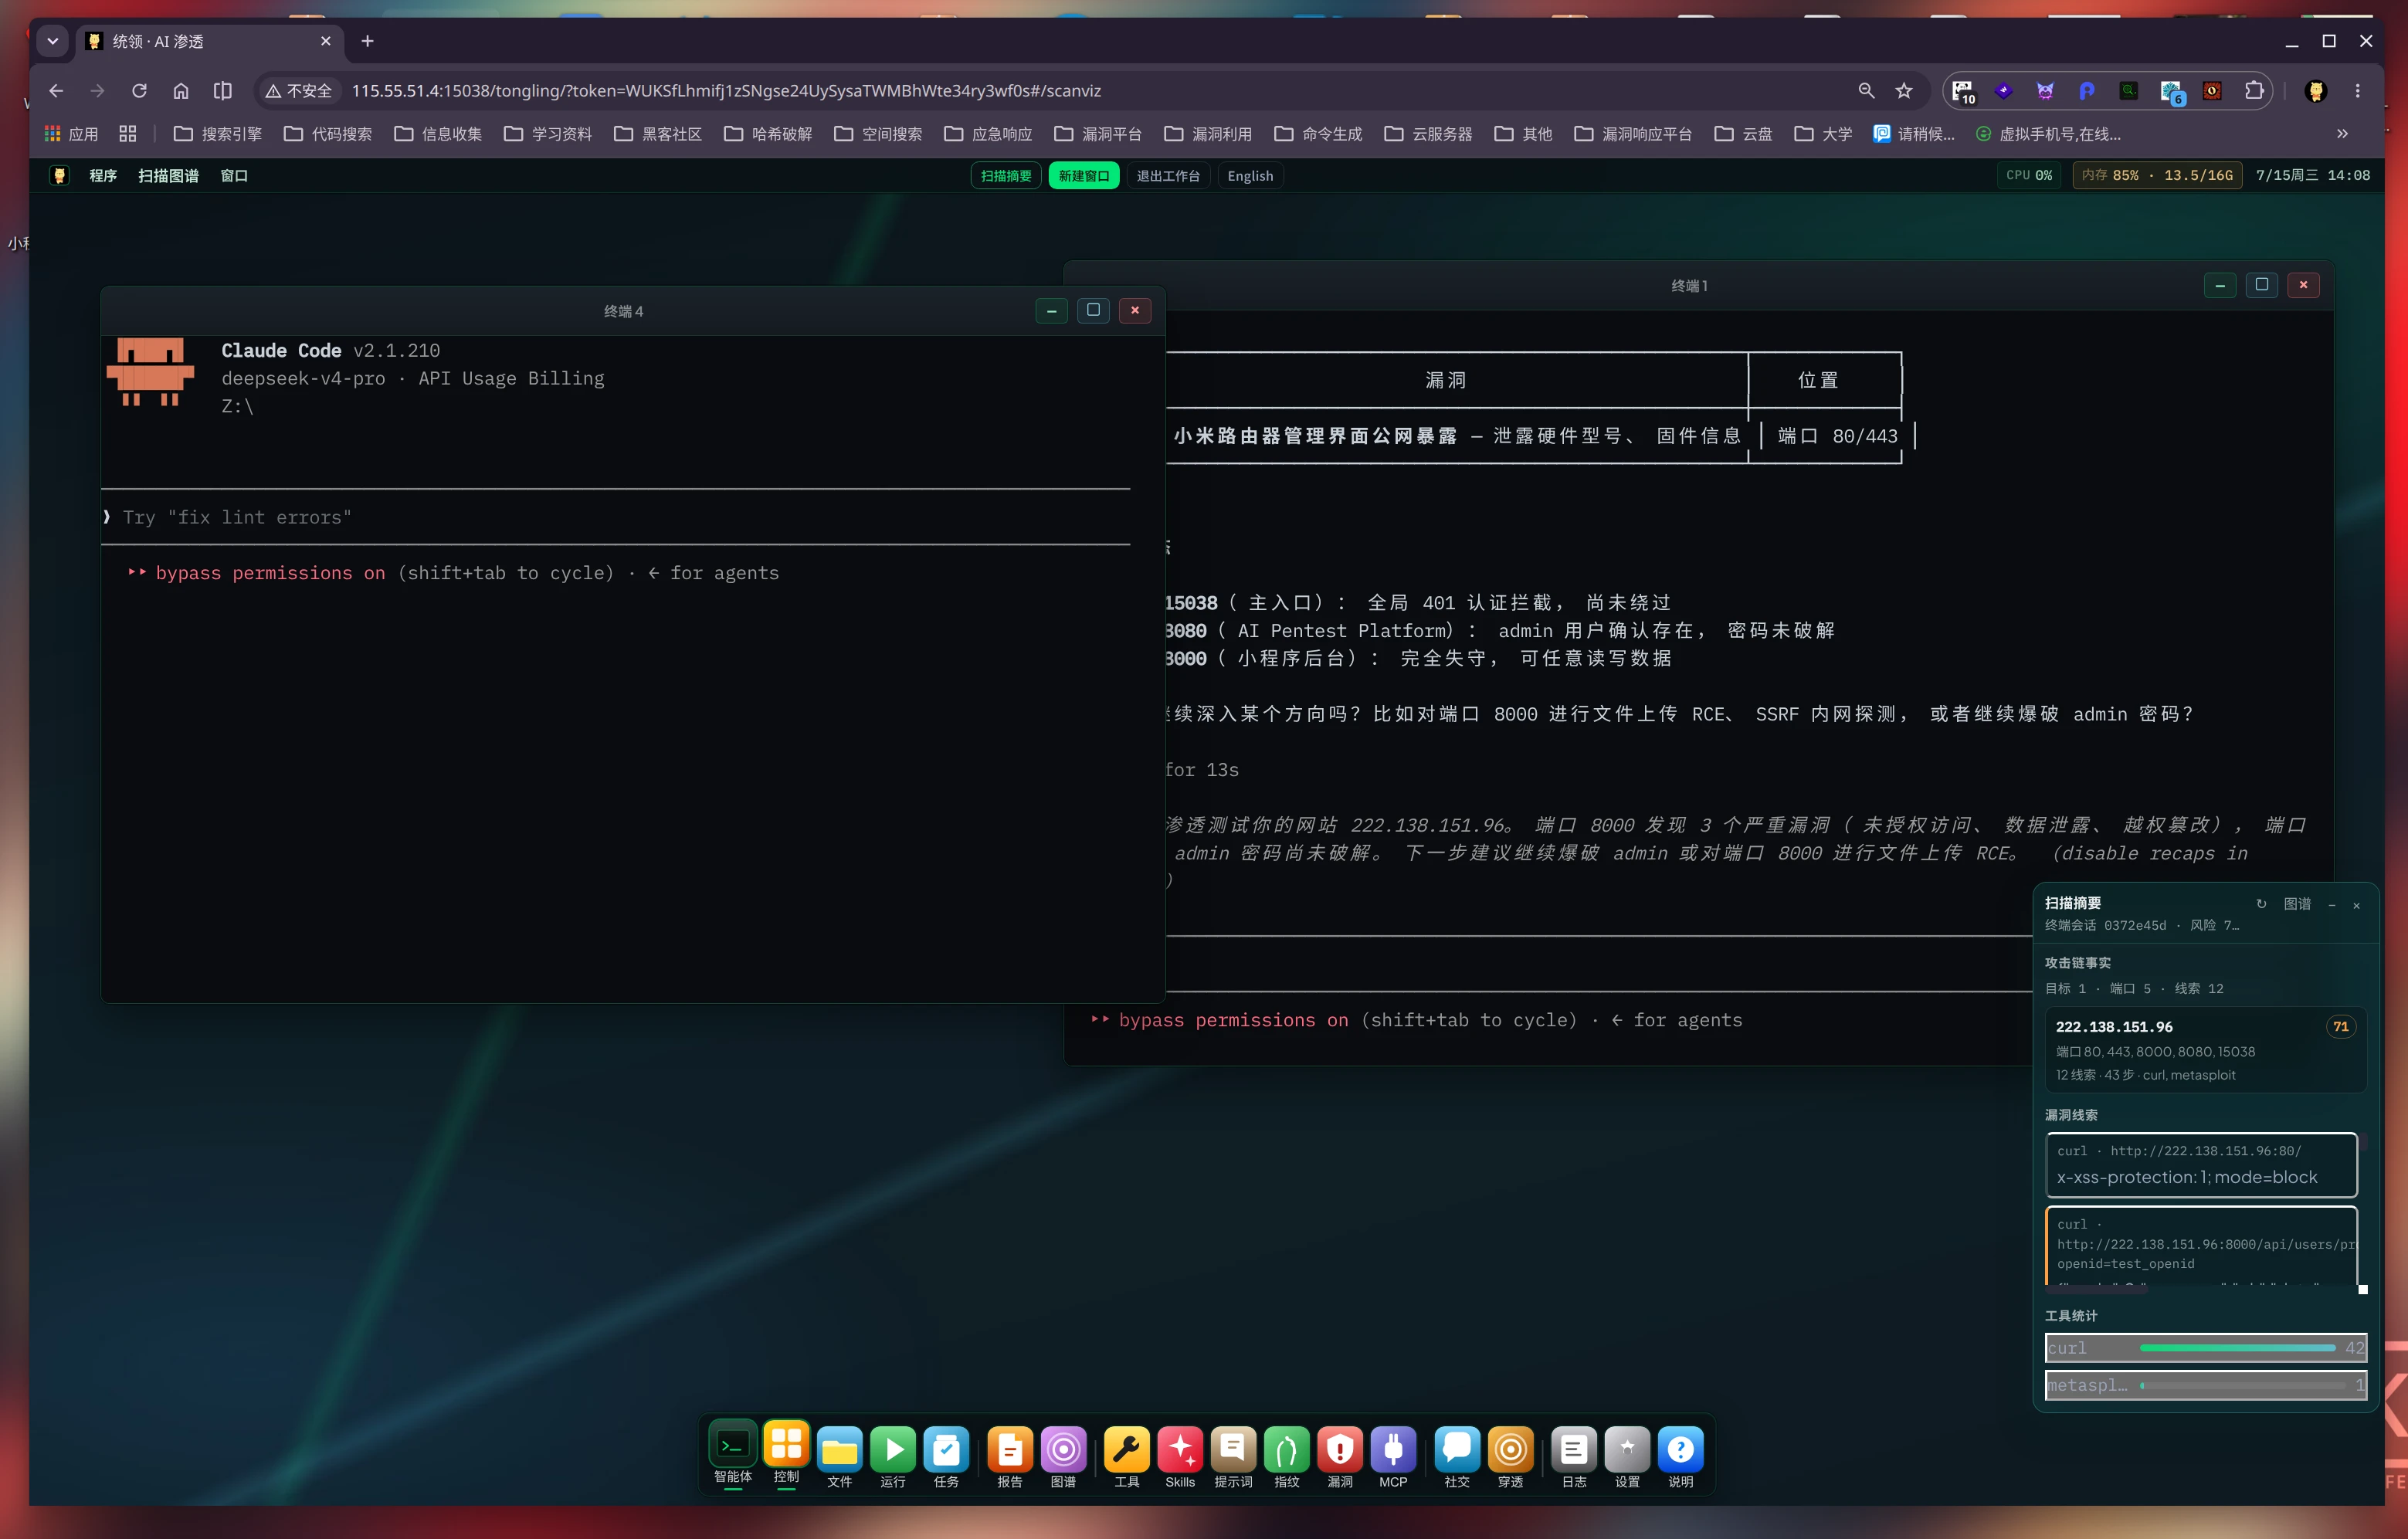Open a new browser tab
2408x1539 pixels.
(x=367, y=41)
